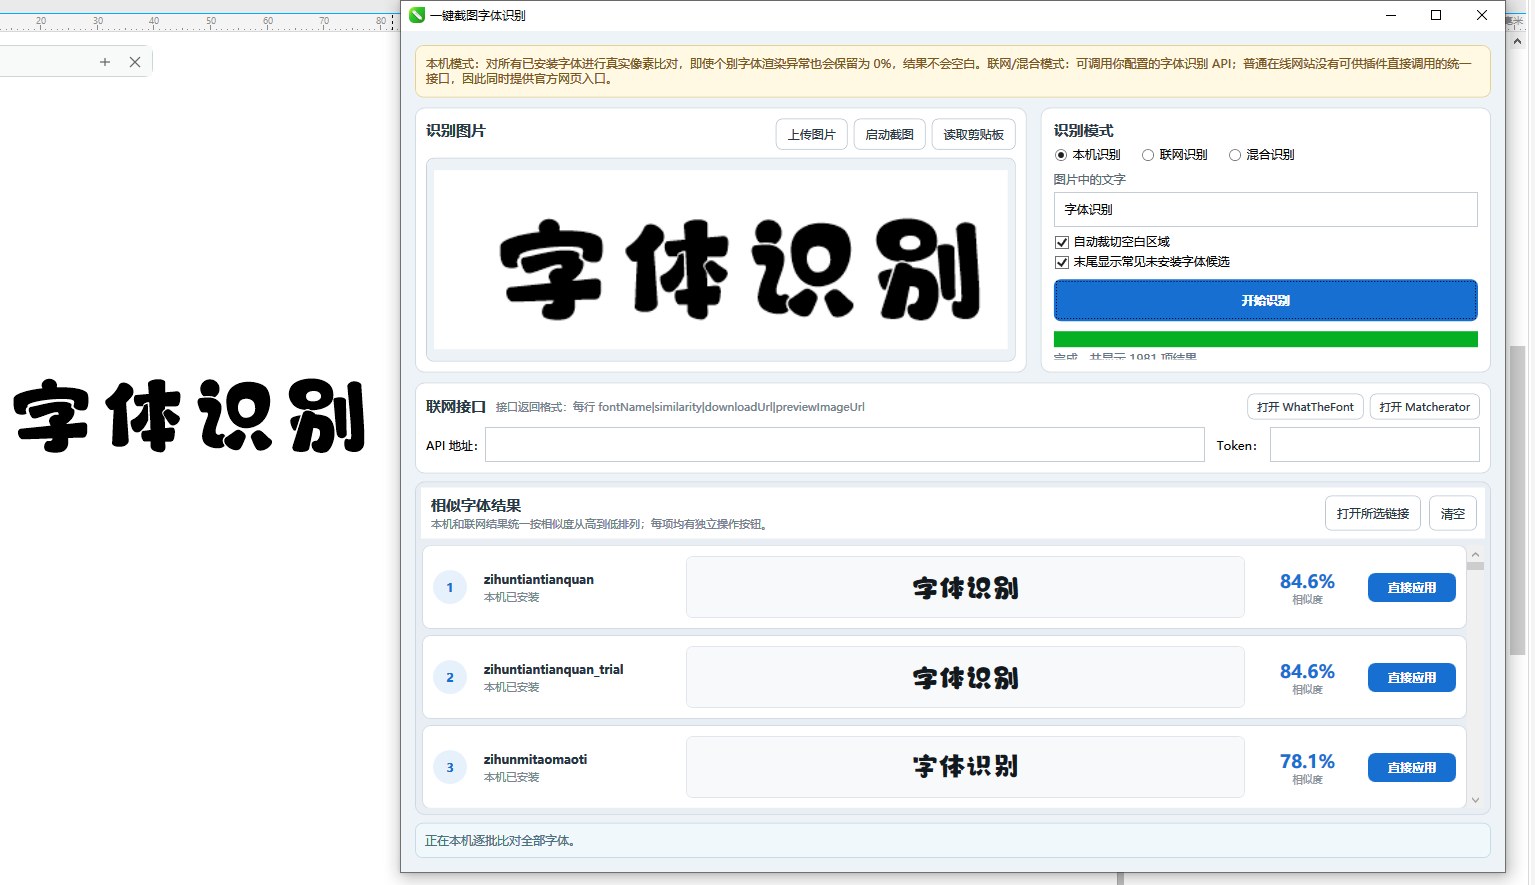
Task: Click the plus icon in background window tab
Action: pos(105,62)
